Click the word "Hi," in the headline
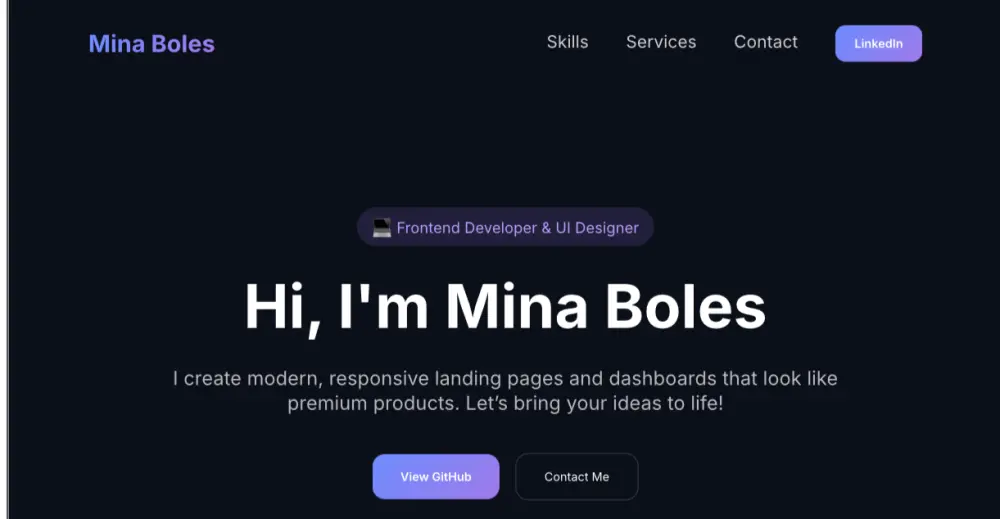Screen dimensions: 1000x519 coord(283,307)
